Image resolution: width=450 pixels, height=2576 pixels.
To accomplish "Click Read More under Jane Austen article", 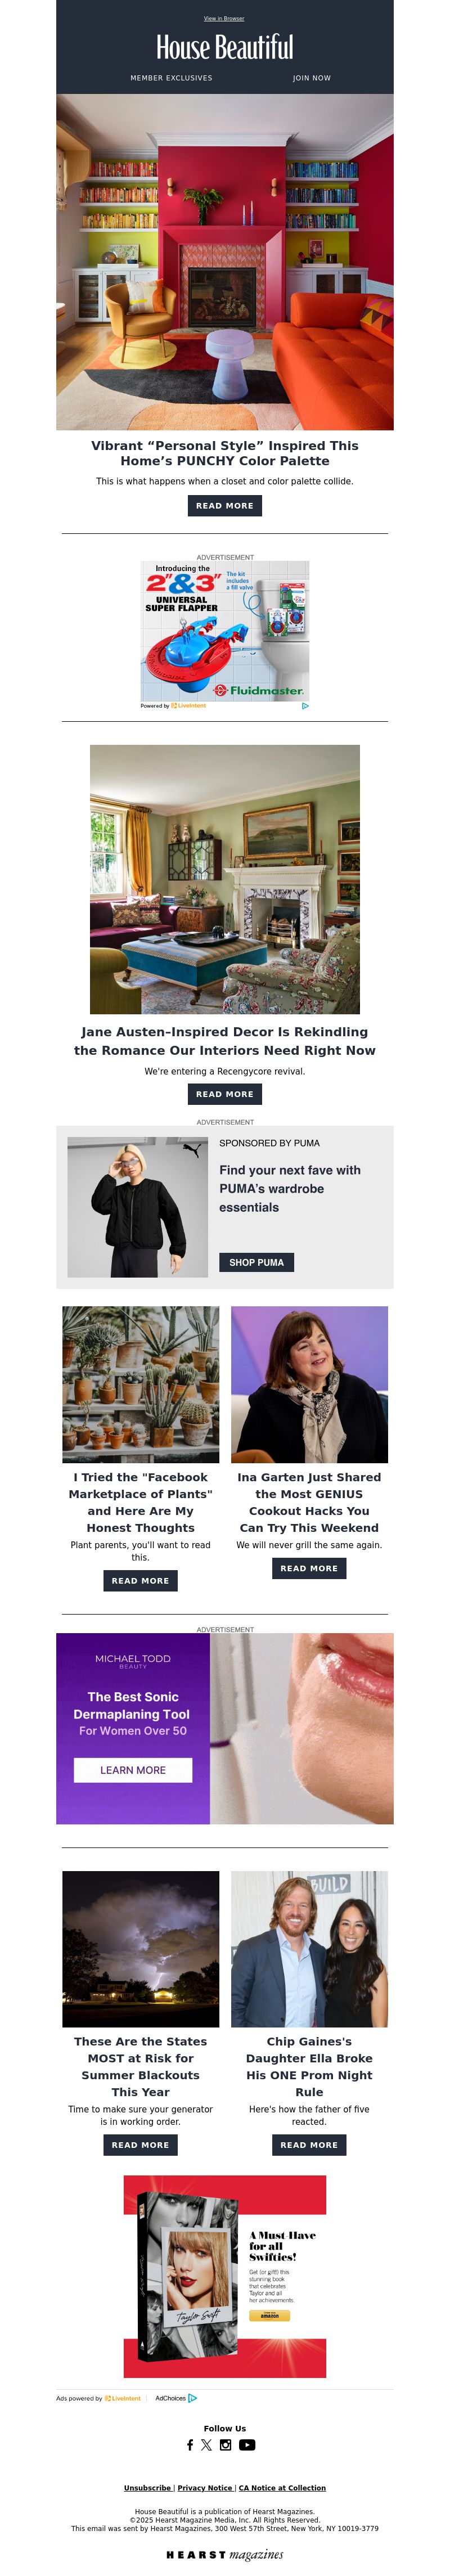I will [225, 1094].
